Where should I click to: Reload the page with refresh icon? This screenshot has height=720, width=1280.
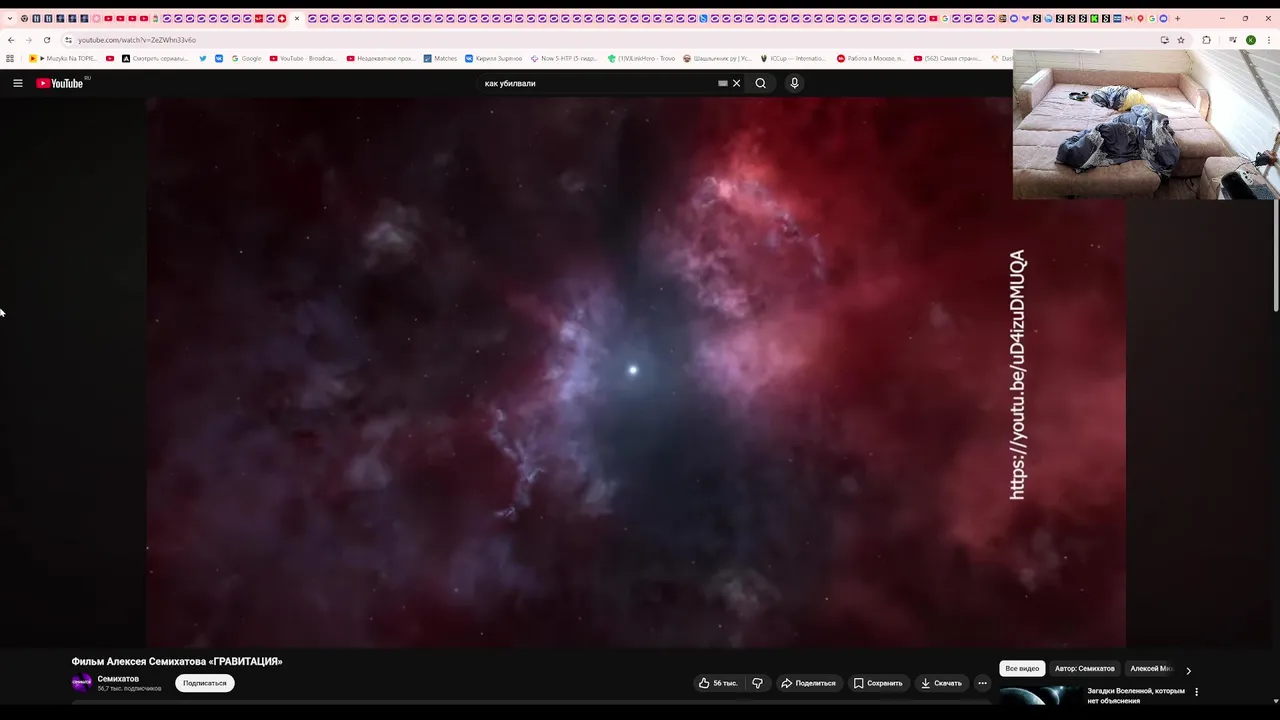coord(46,40)
